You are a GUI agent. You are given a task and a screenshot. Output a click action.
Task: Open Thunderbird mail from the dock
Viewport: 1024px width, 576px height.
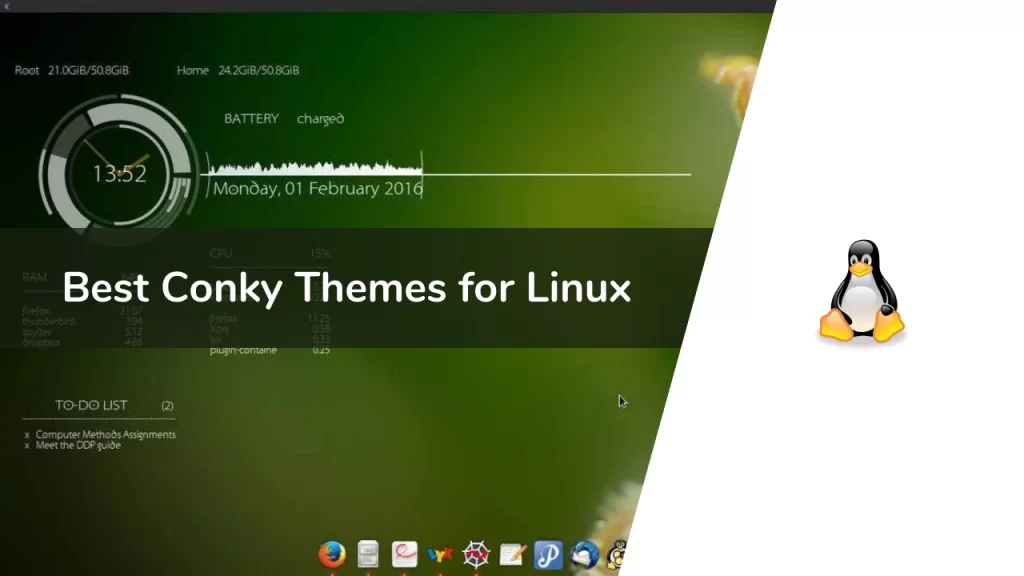[584, 554]
